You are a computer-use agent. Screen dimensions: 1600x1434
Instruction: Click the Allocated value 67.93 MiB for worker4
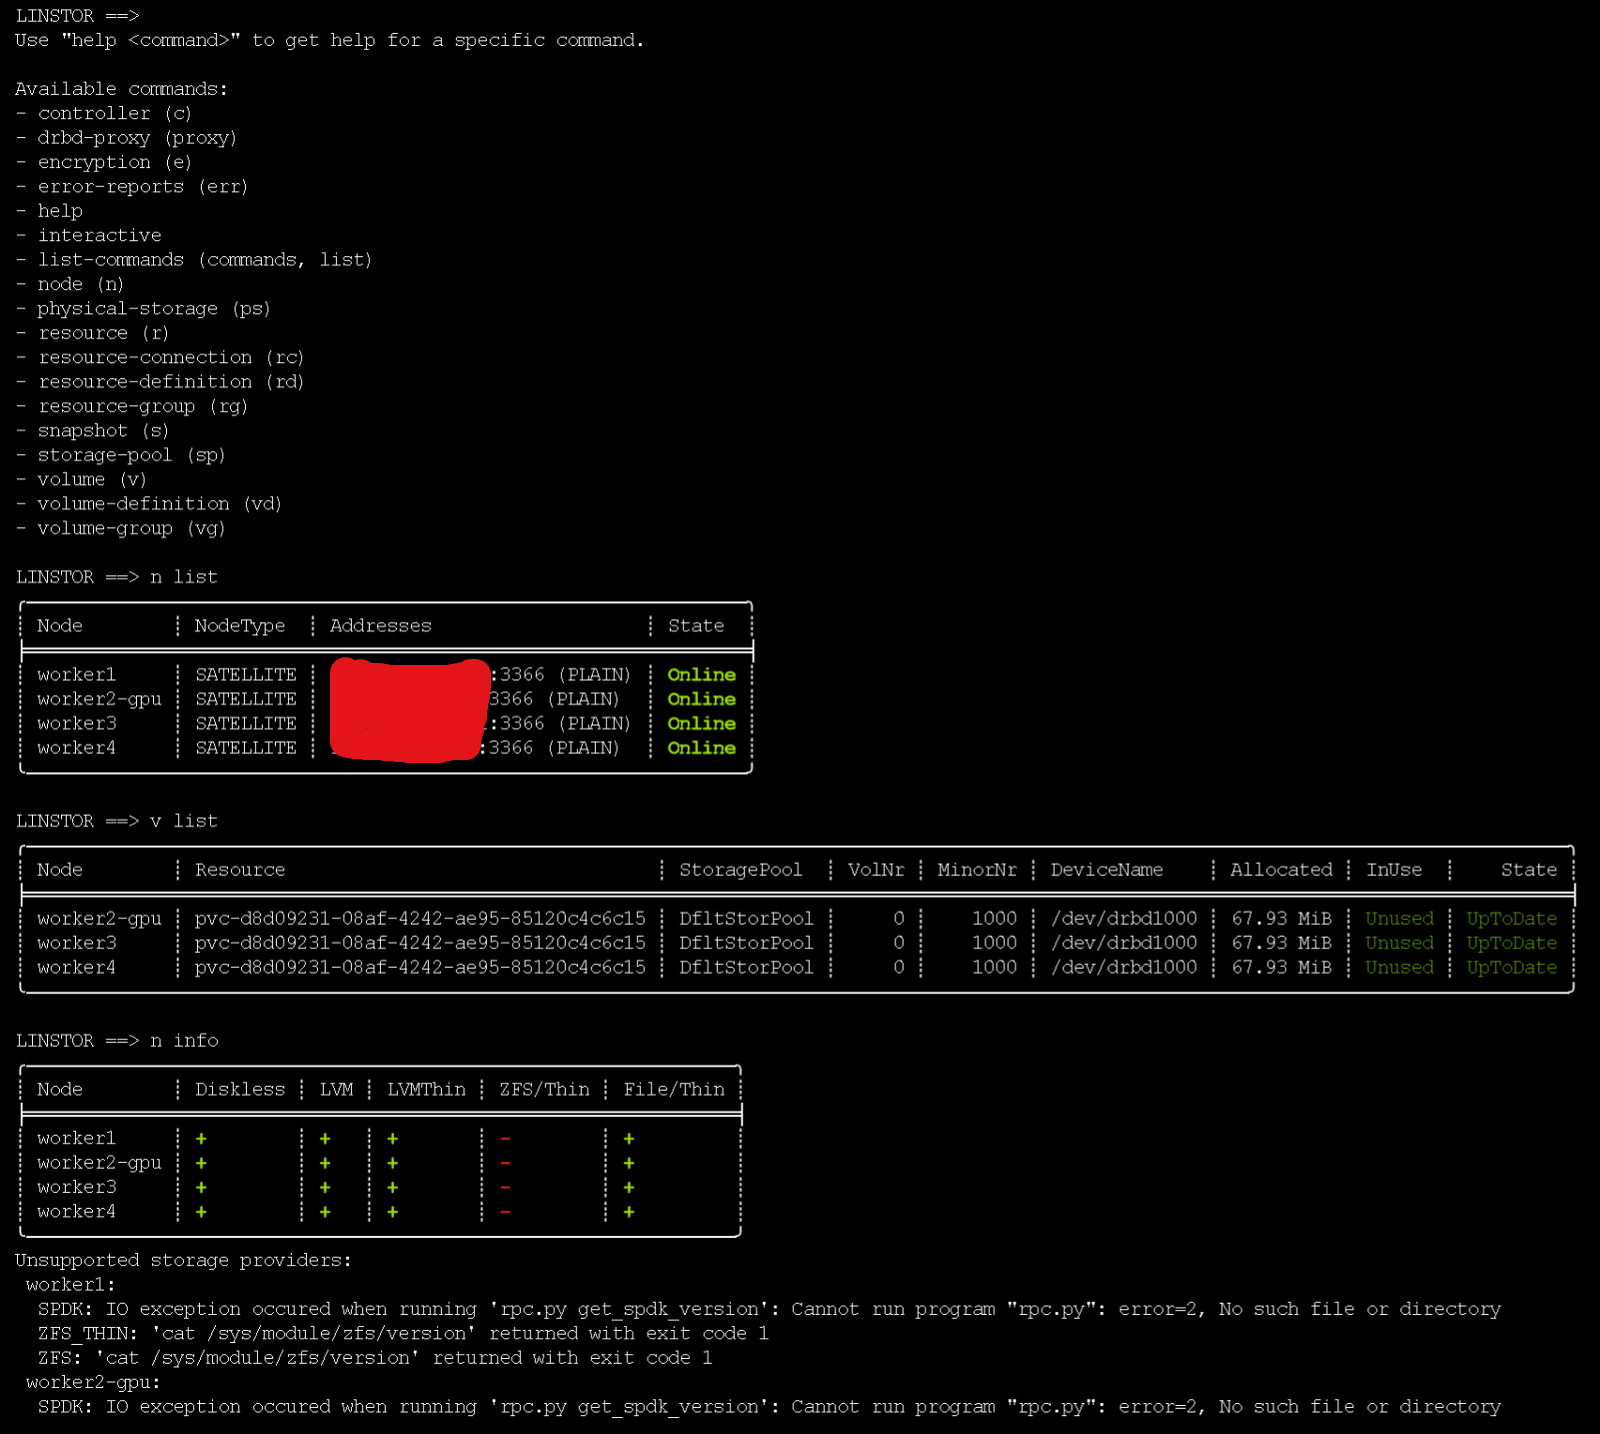[x=1281, y=967]
